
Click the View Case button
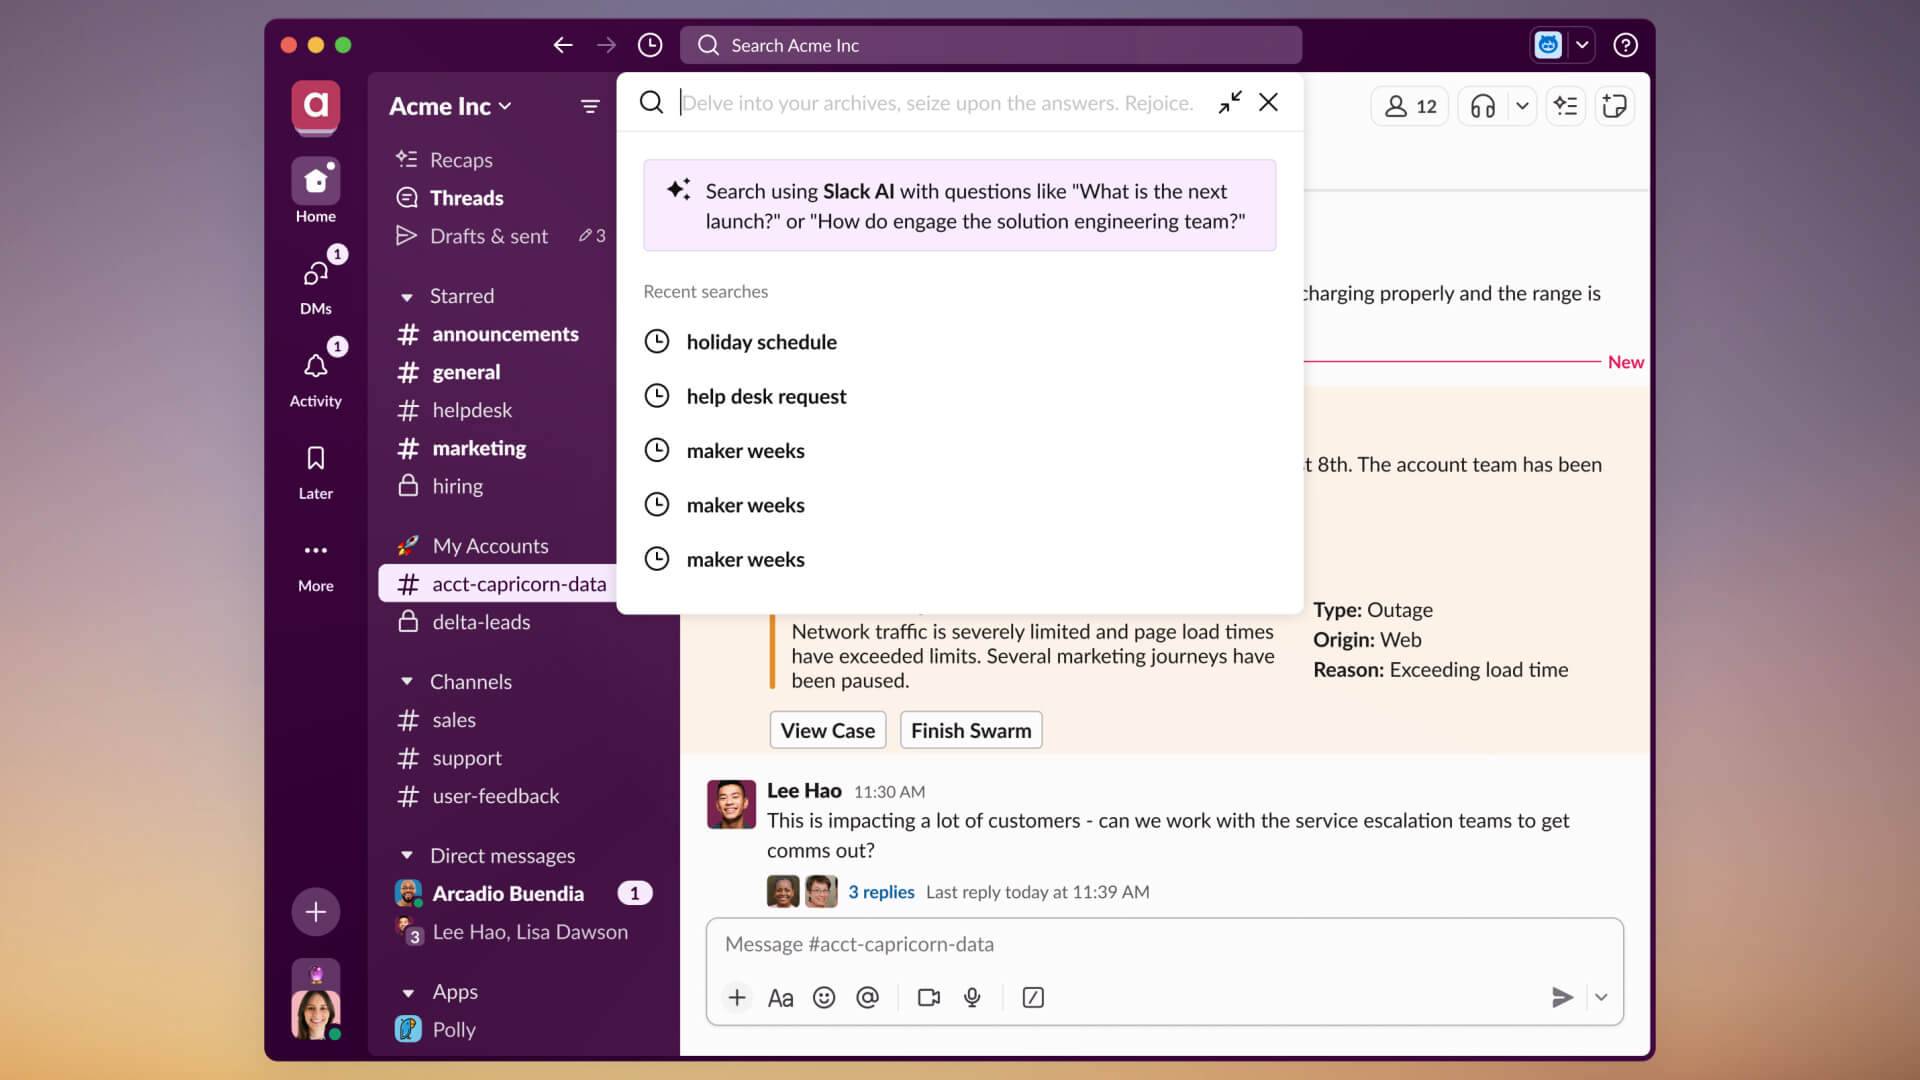point(827,730)
